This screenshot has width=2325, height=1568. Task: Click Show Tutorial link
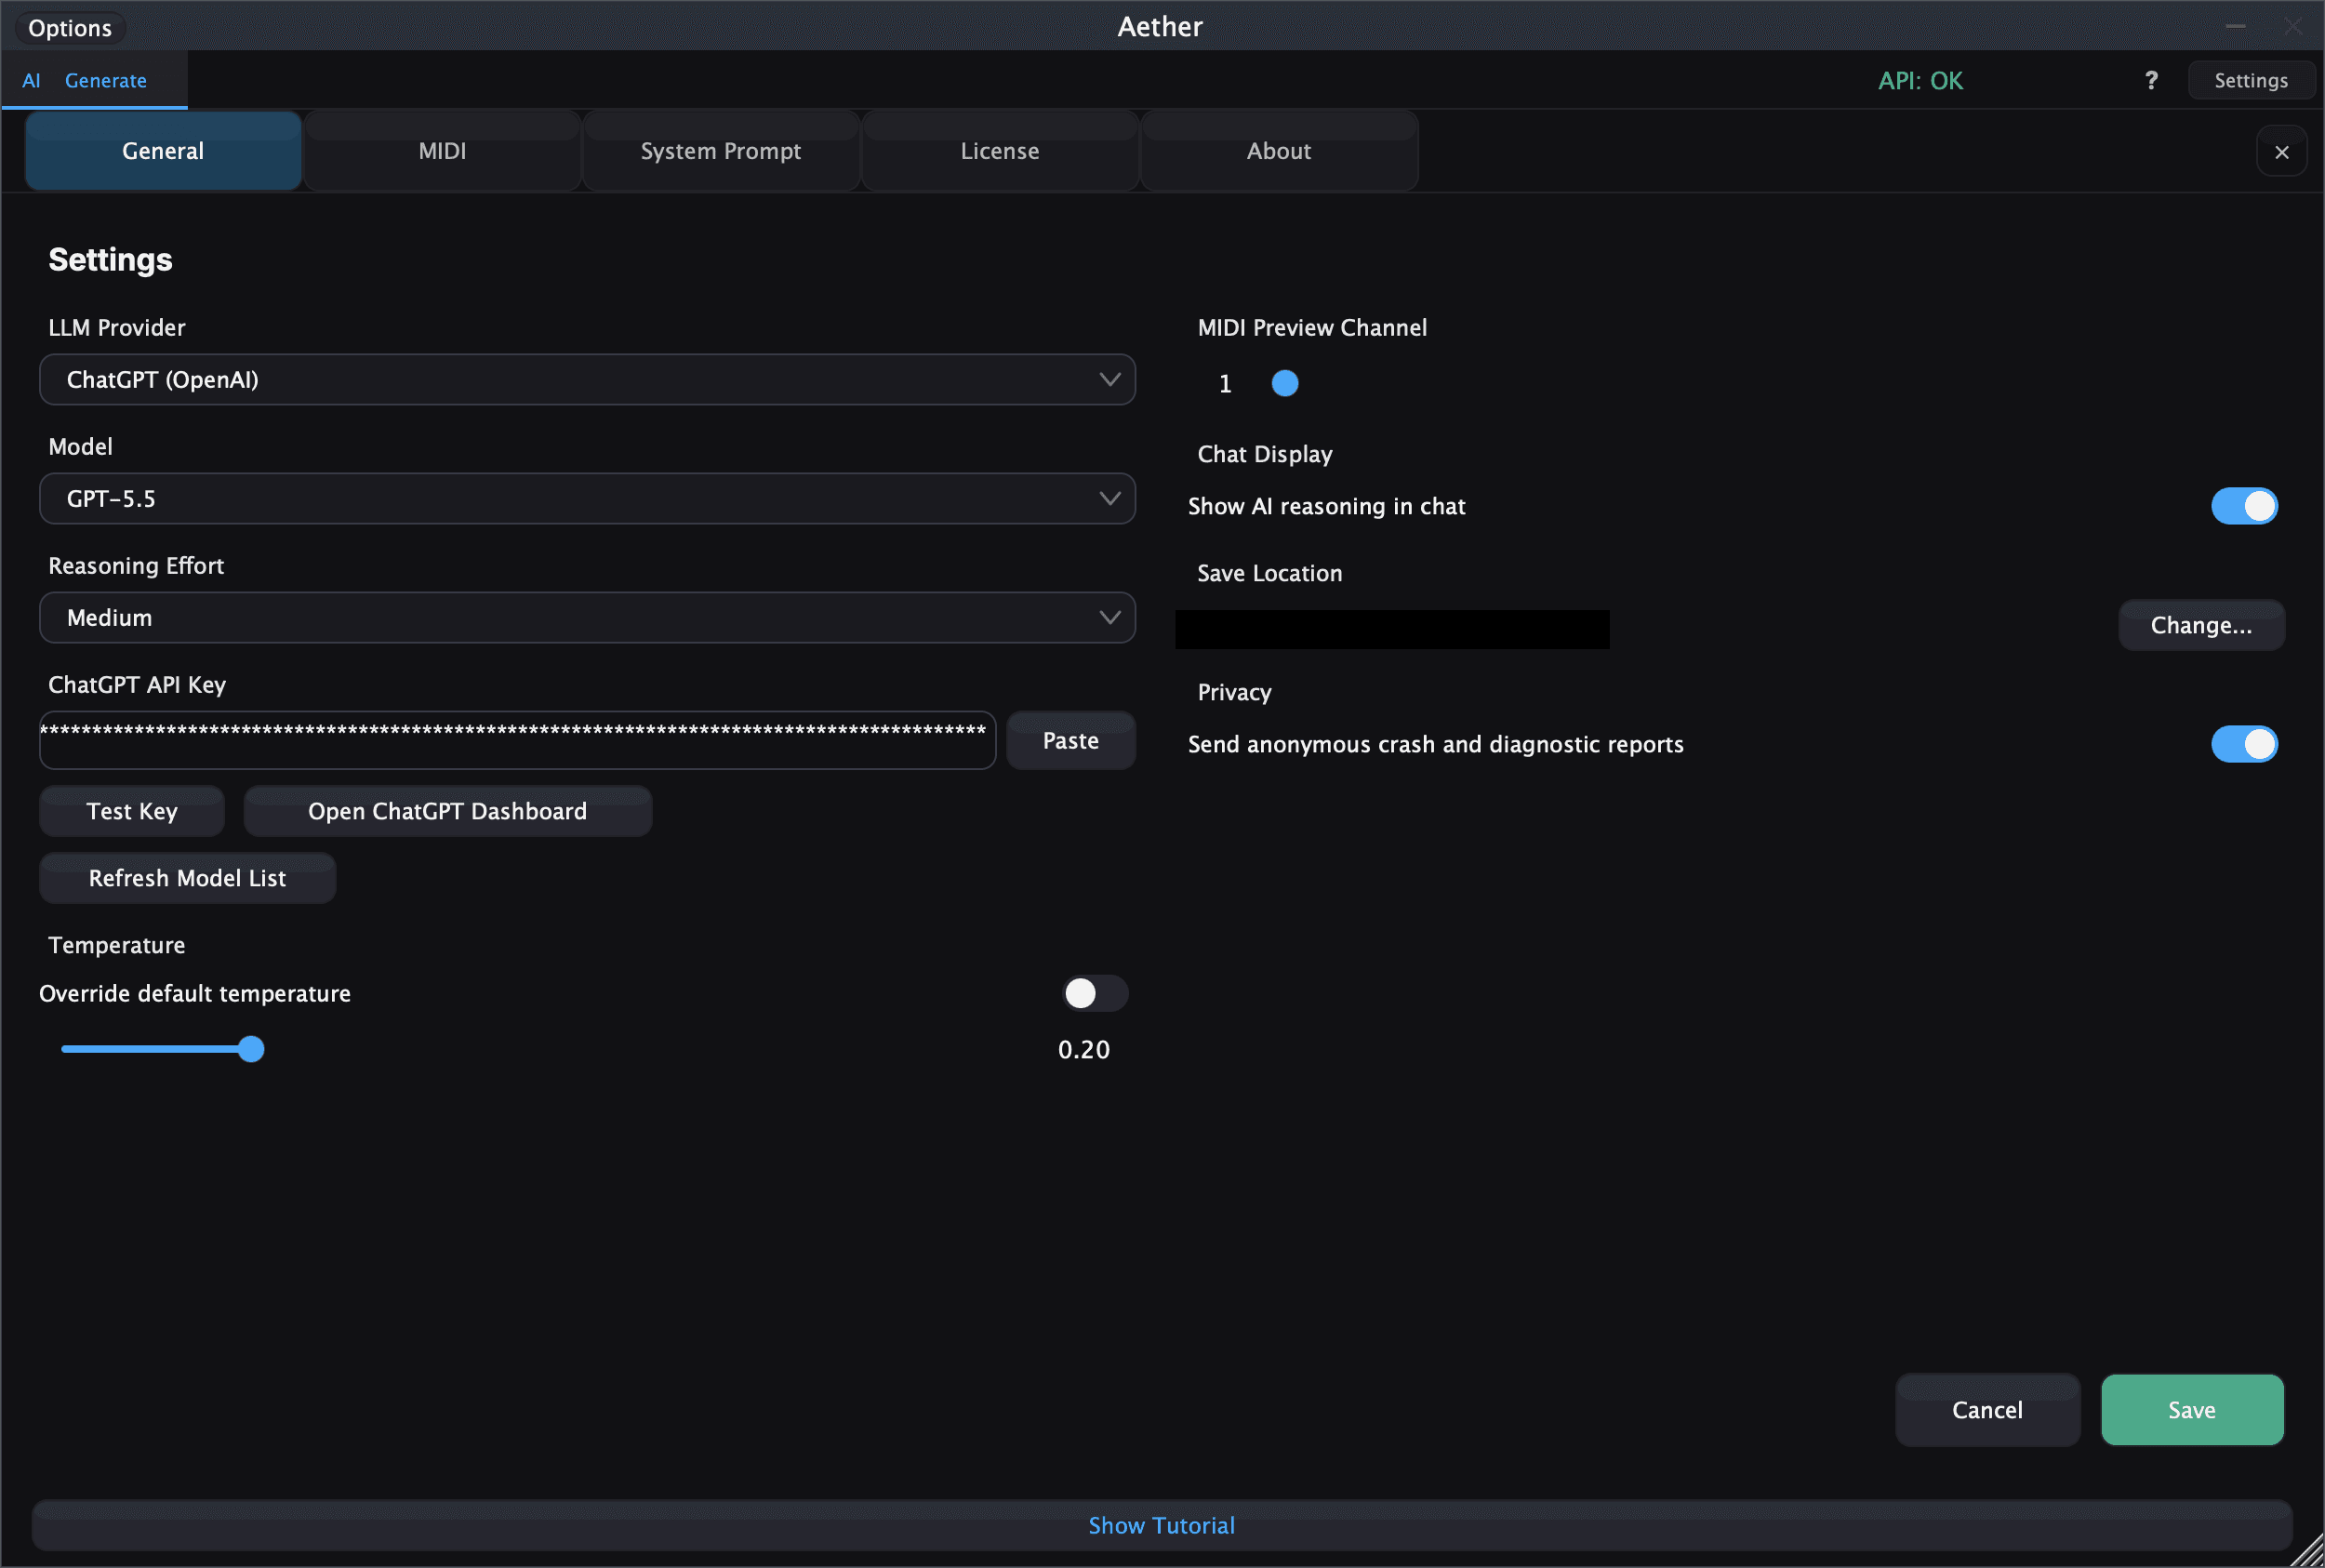tap(1162, 1525)
